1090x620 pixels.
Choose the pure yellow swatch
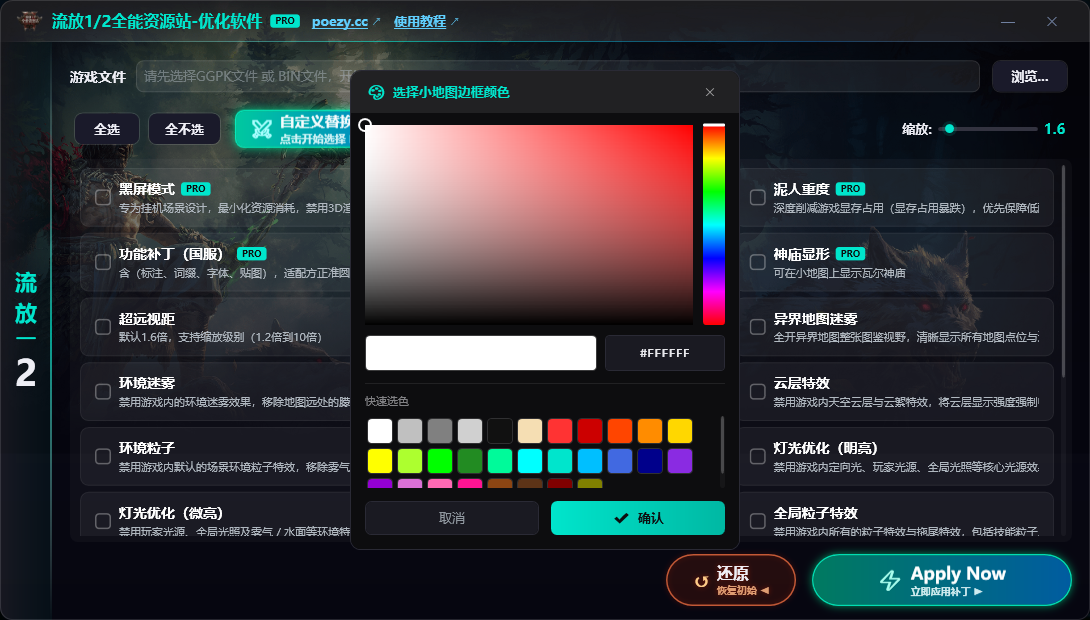point(380,461)
